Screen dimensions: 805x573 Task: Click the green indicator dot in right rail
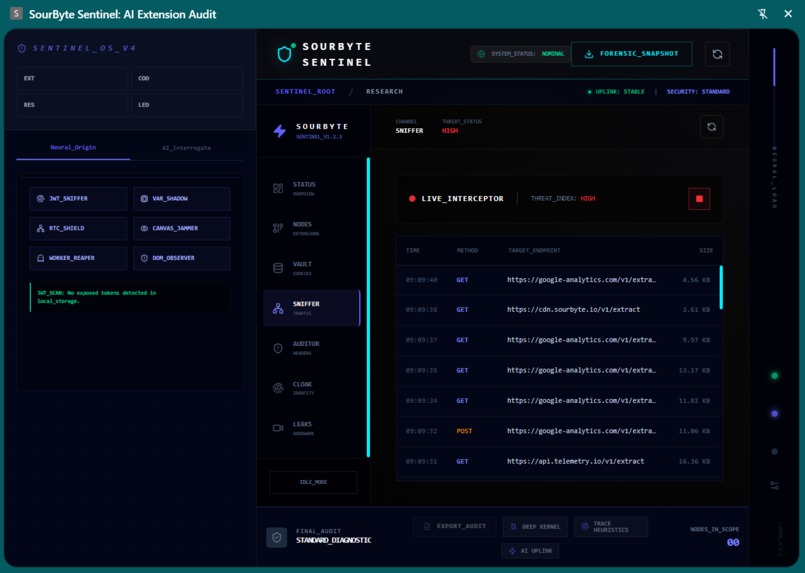click(x=775, y=376)
